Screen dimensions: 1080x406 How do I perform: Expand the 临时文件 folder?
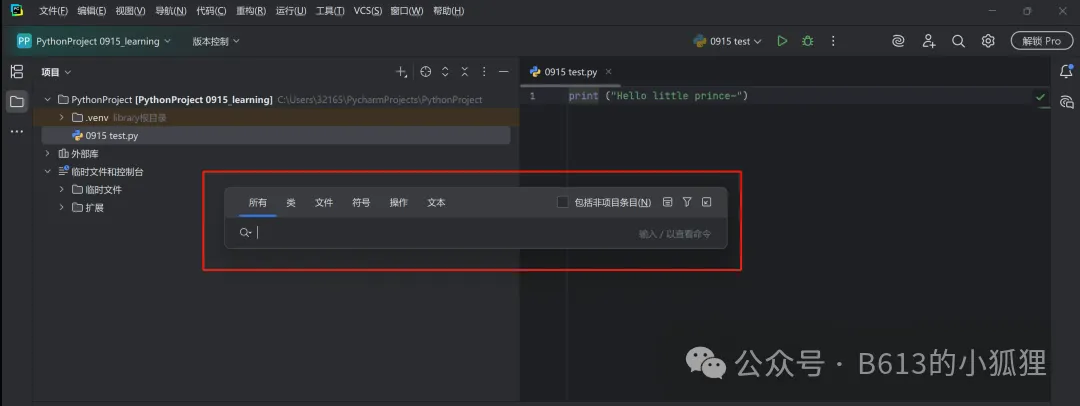61,190
